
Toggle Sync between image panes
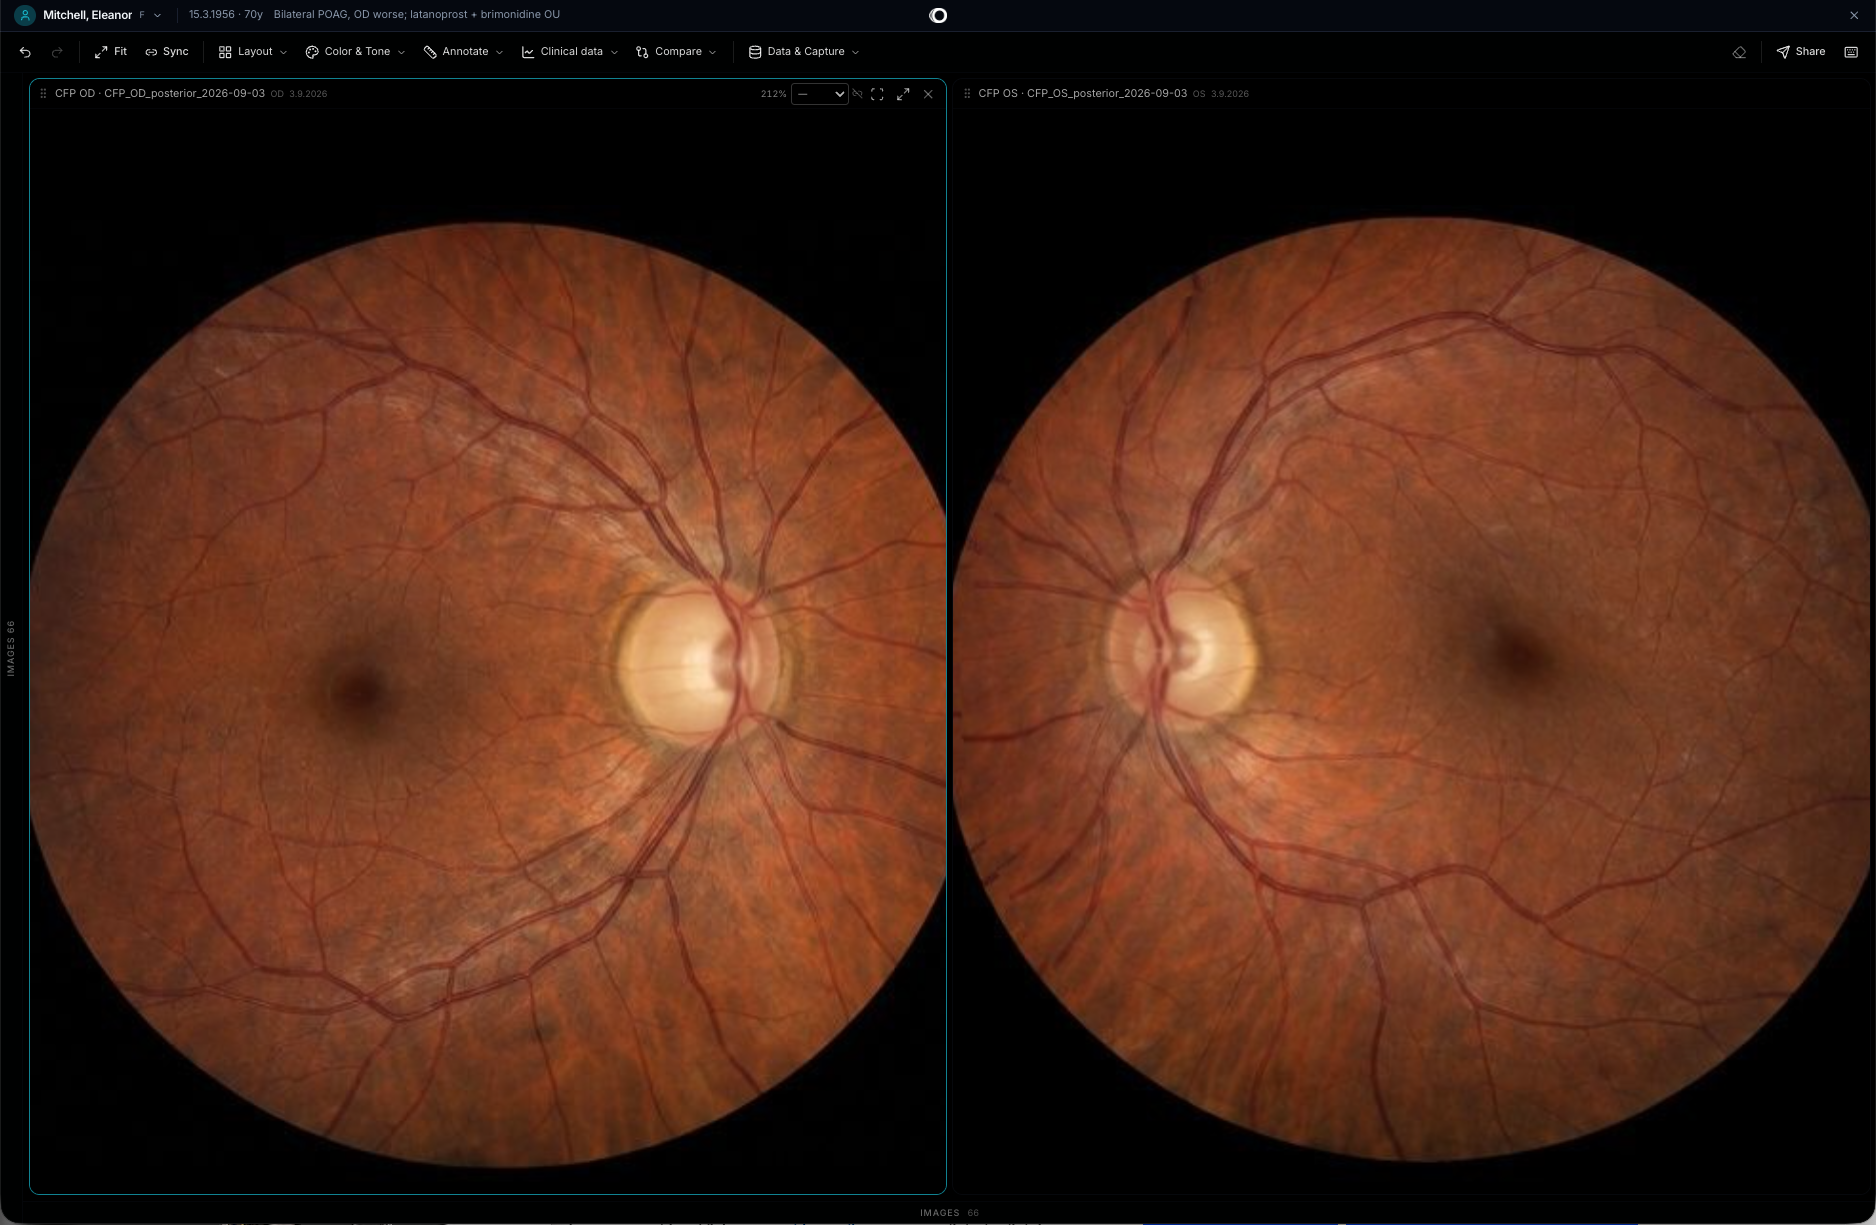pos(167,52)
